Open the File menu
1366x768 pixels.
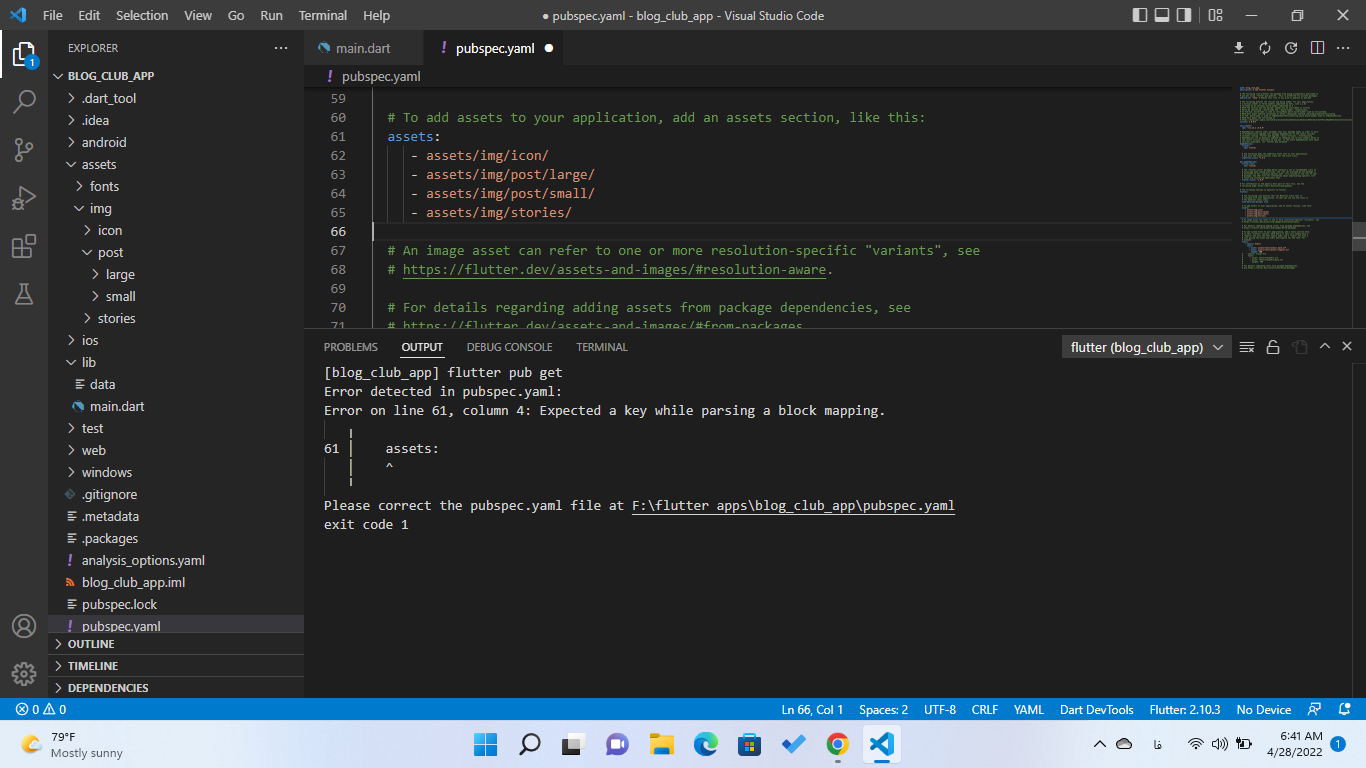[x=53, y=15]
